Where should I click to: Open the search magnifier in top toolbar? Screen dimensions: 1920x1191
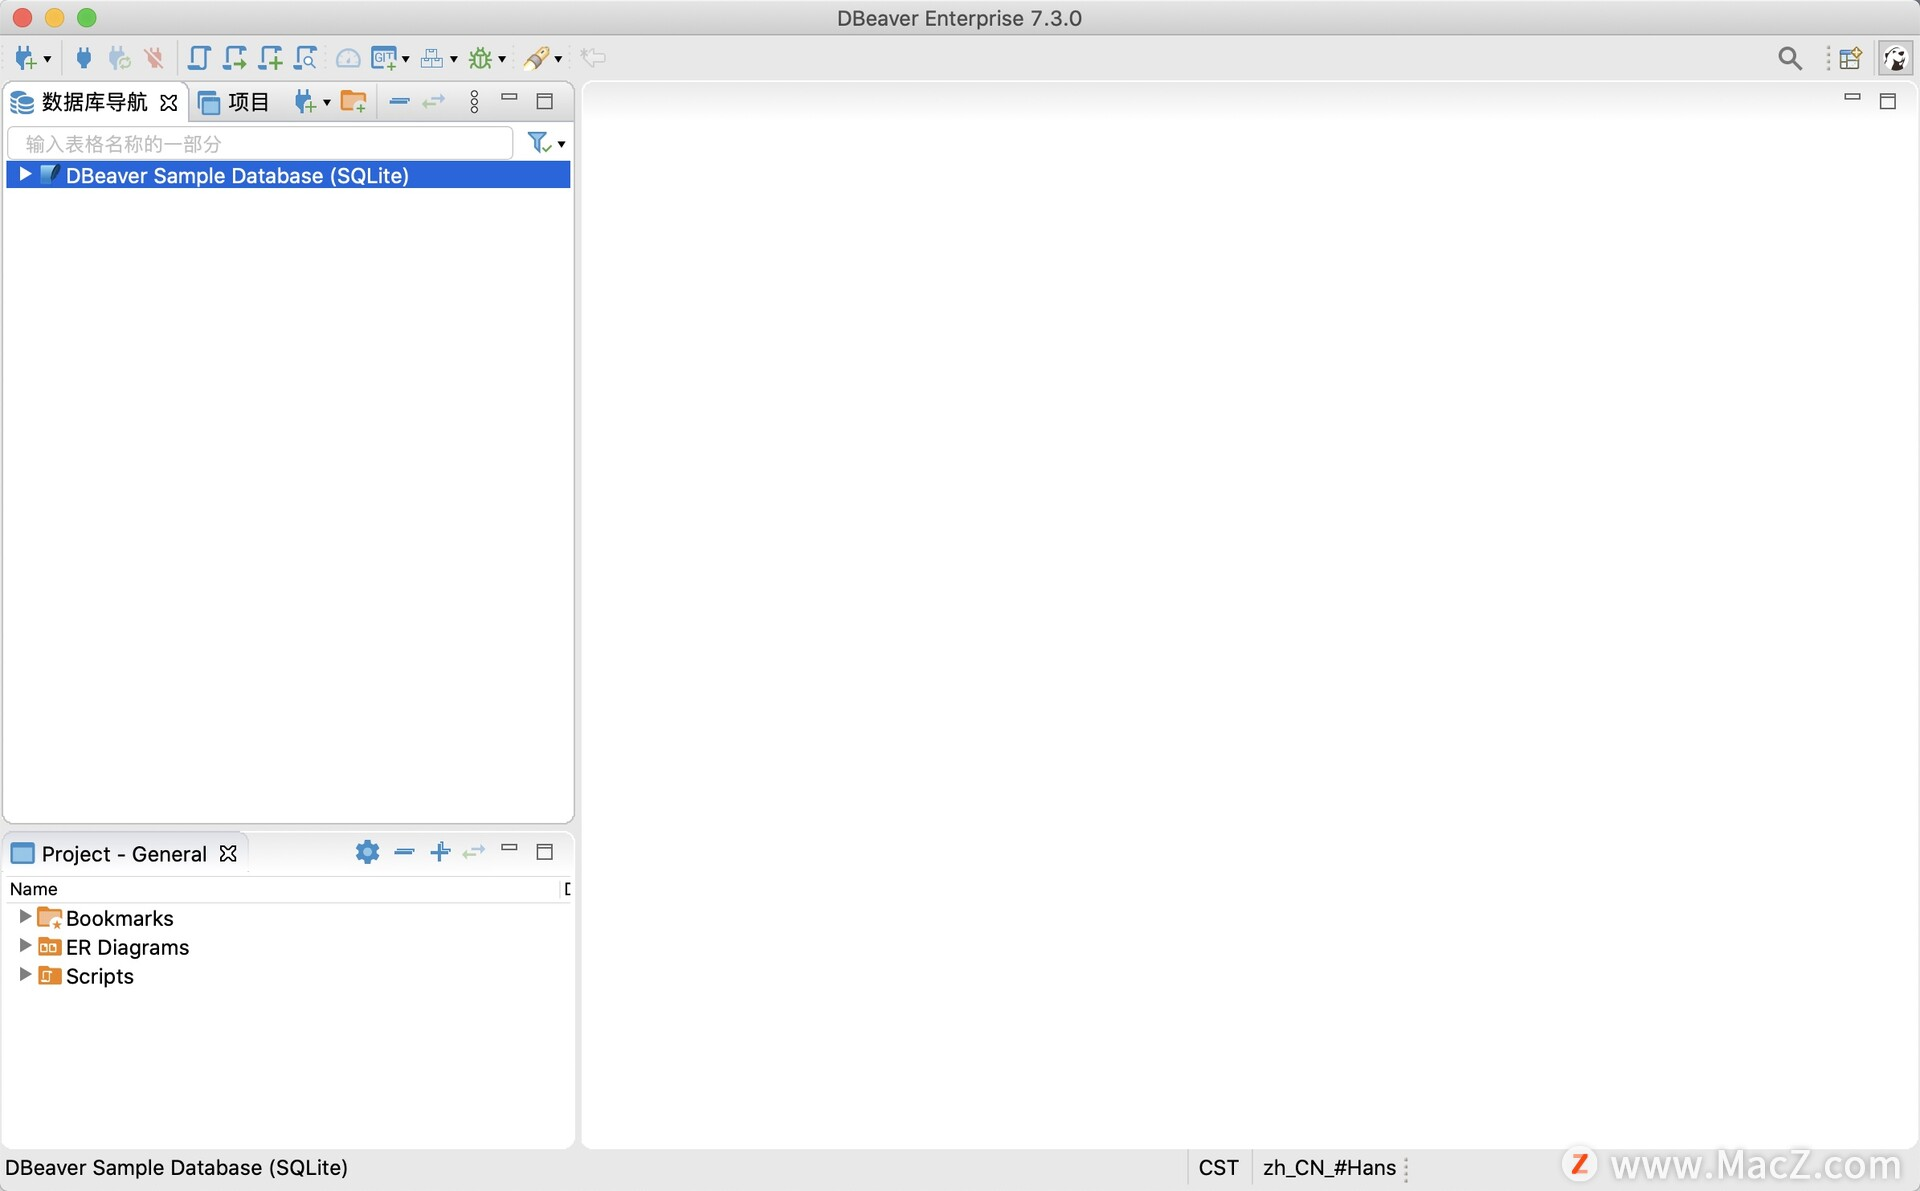1789,58
